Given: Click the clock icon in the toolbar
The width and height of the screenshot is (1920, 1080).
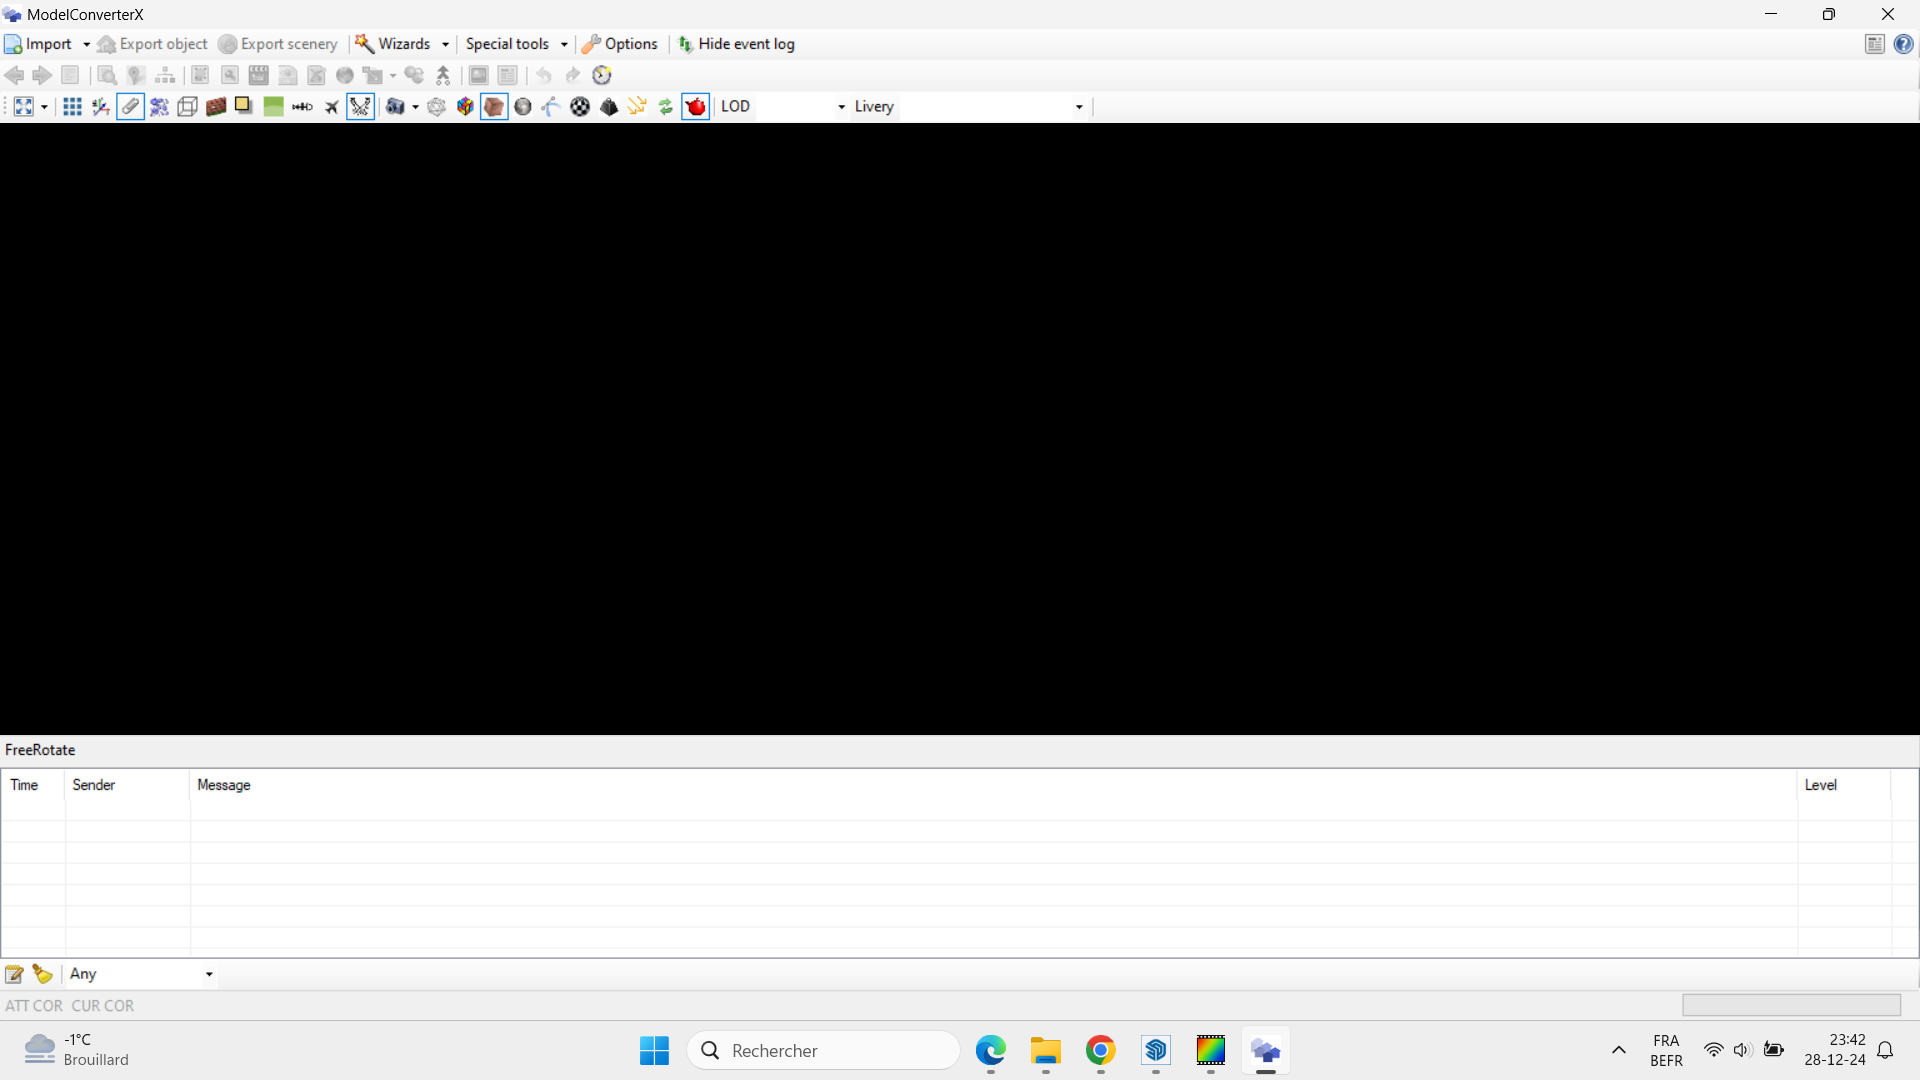Looking at the screenshot, I should point(602,75).
